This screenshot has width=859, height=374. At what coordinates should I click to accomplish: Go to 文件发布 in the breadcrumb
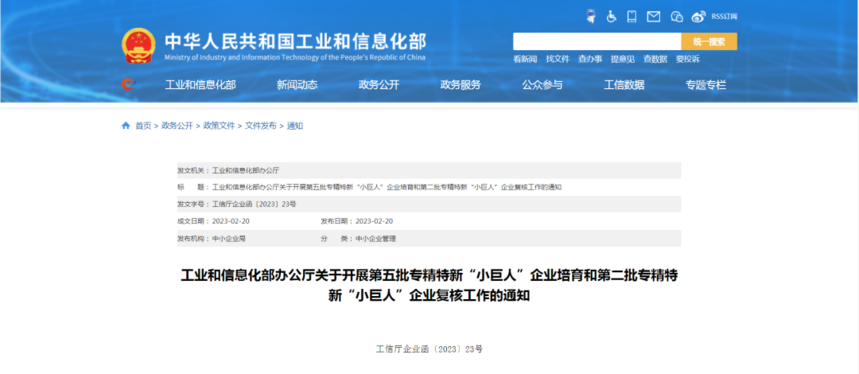[x=261, y=125]
